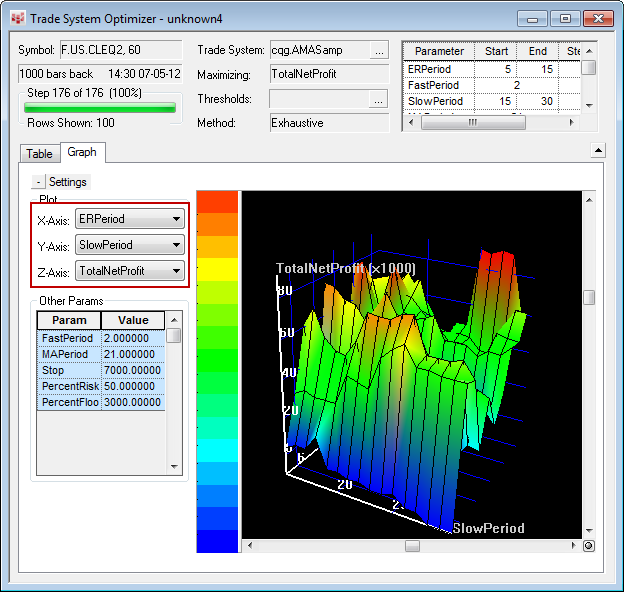This screenshot has height=592, width=624.
Task: Click the Trade System browse ellipsis button
Action: click(x=379, y=49)
